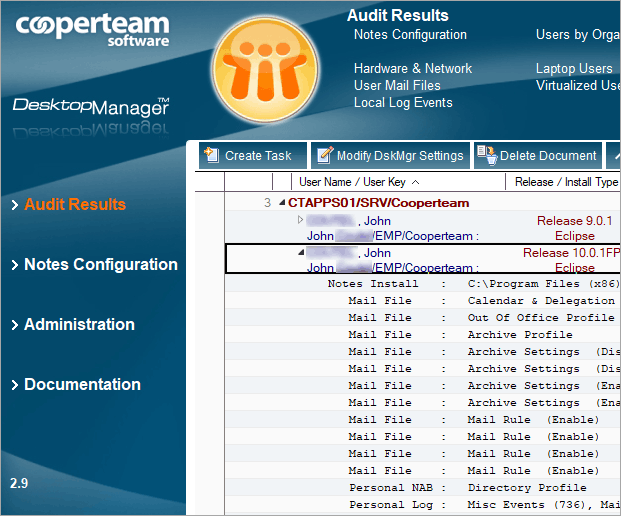The width and height of the screenshot is (621, 516).
Task: Click the arrow beside Administration
Action: (15, 325)
